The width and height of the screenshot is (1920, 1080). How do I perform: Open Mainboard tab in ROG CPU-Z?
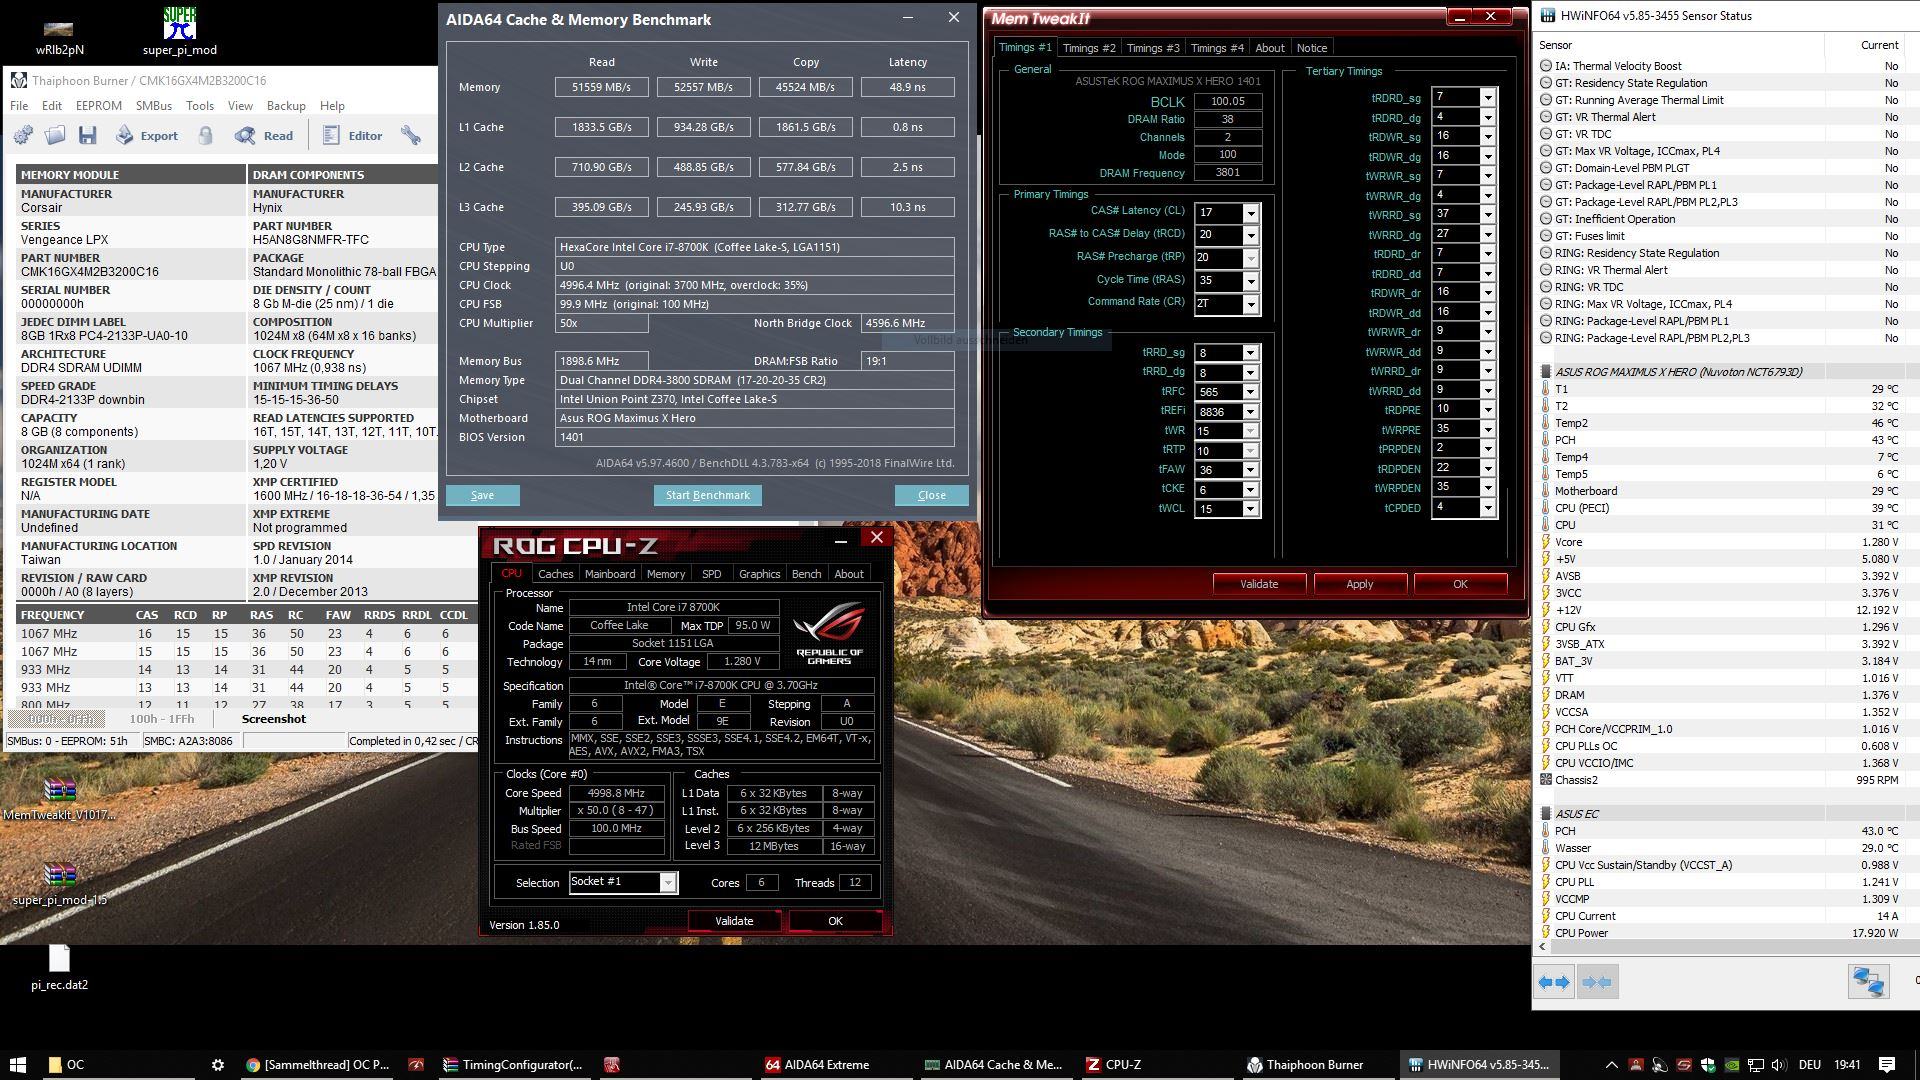[x=610, y=574]
